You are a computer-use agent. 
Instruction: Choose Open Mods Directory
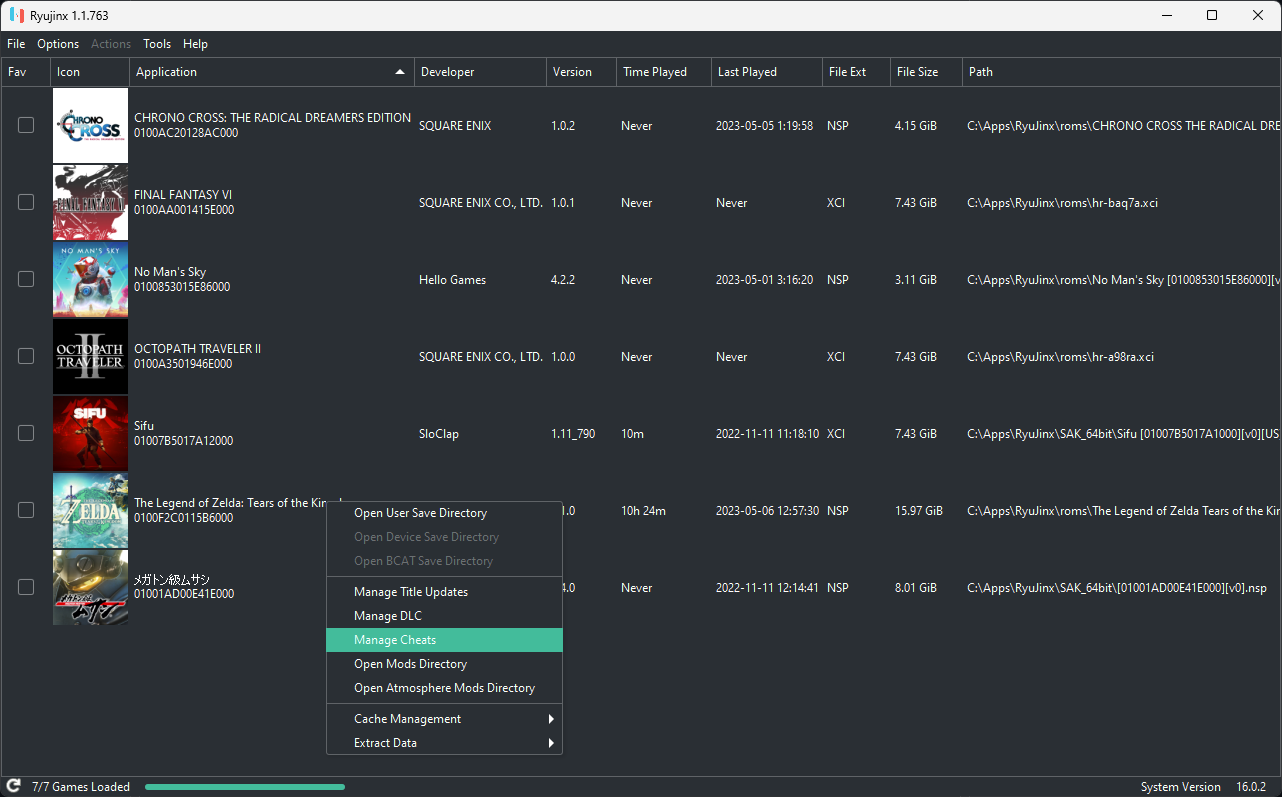tap(444, 664)
